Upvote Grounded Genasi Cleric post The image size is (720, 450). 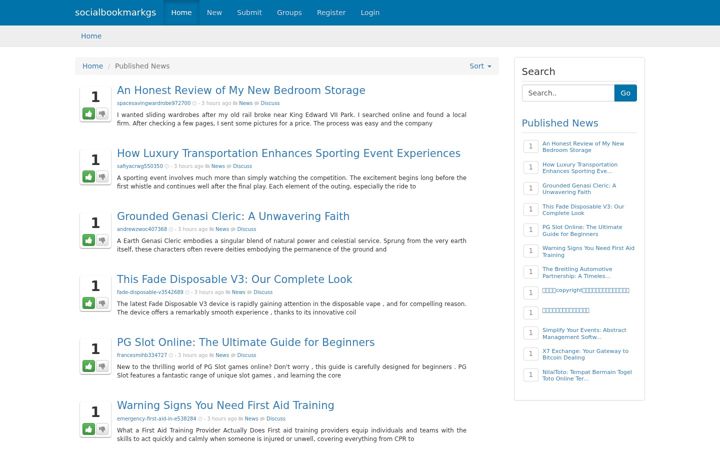click(89, 240)
